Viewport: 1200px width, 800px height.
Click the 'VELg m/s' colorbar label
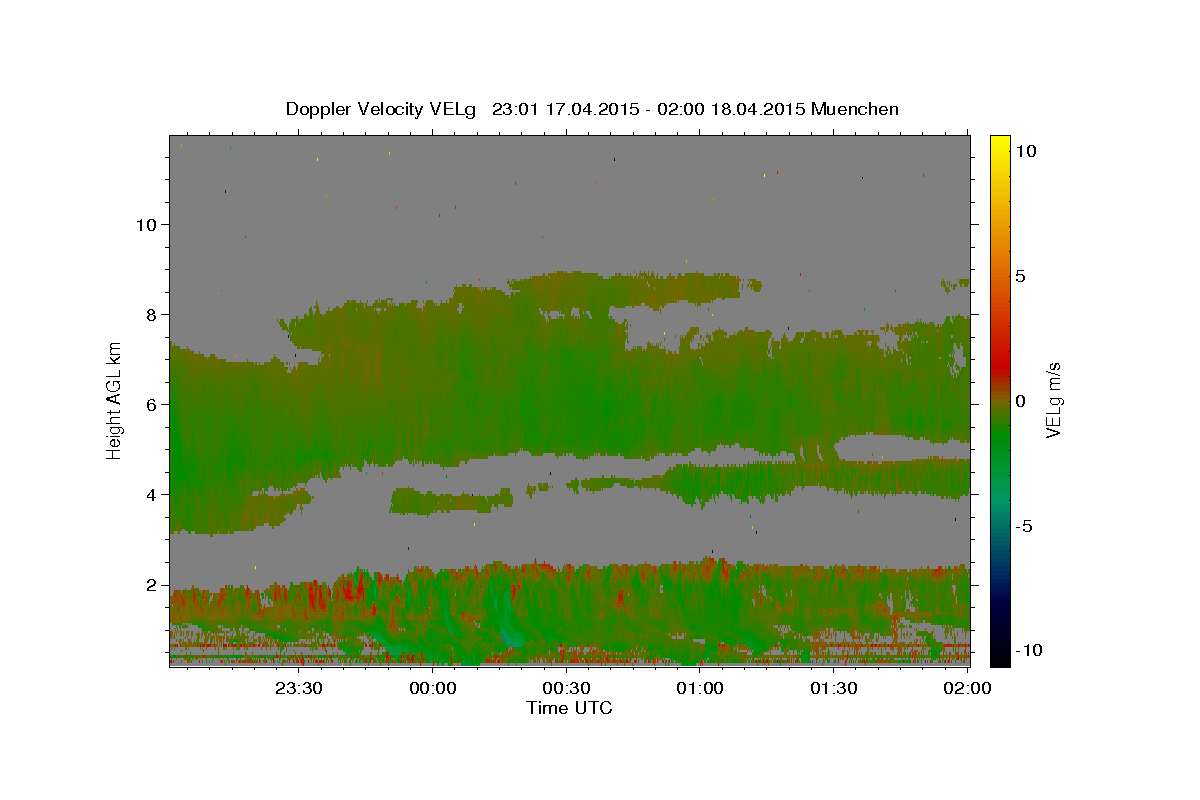tap(1053, 400)
